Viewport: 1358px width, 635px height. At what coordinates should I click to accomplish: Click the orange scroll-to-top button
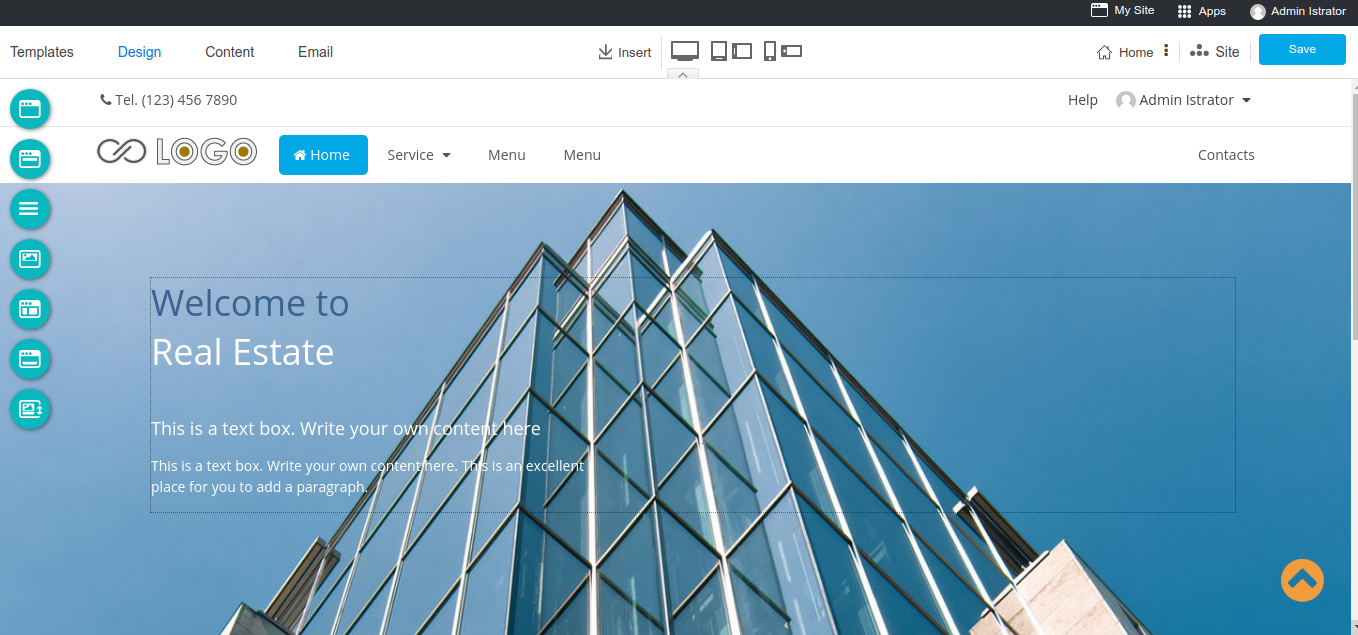(1302, 580)
